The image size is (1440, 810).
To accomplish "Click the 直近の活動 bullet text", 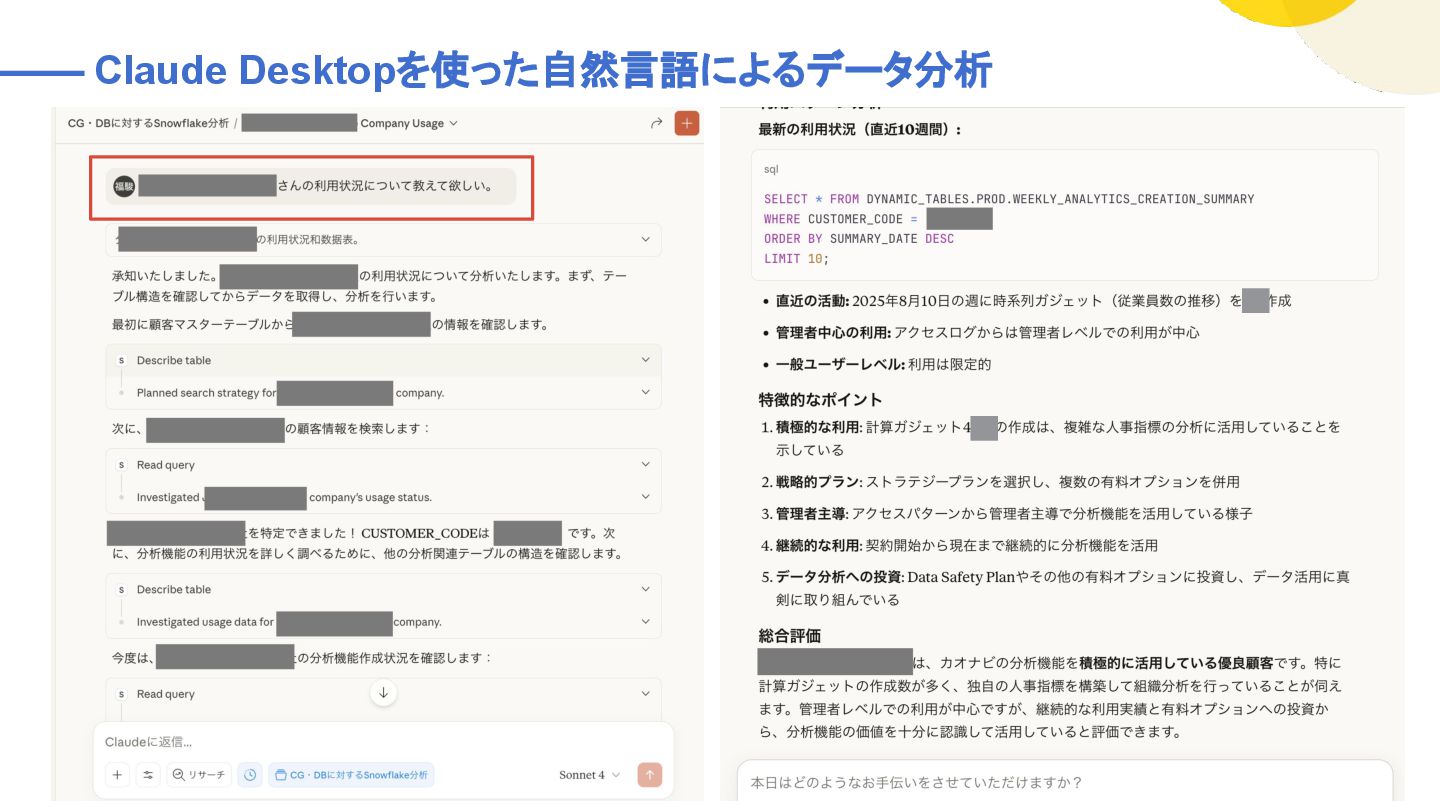I will click(x=1033, y=300).
